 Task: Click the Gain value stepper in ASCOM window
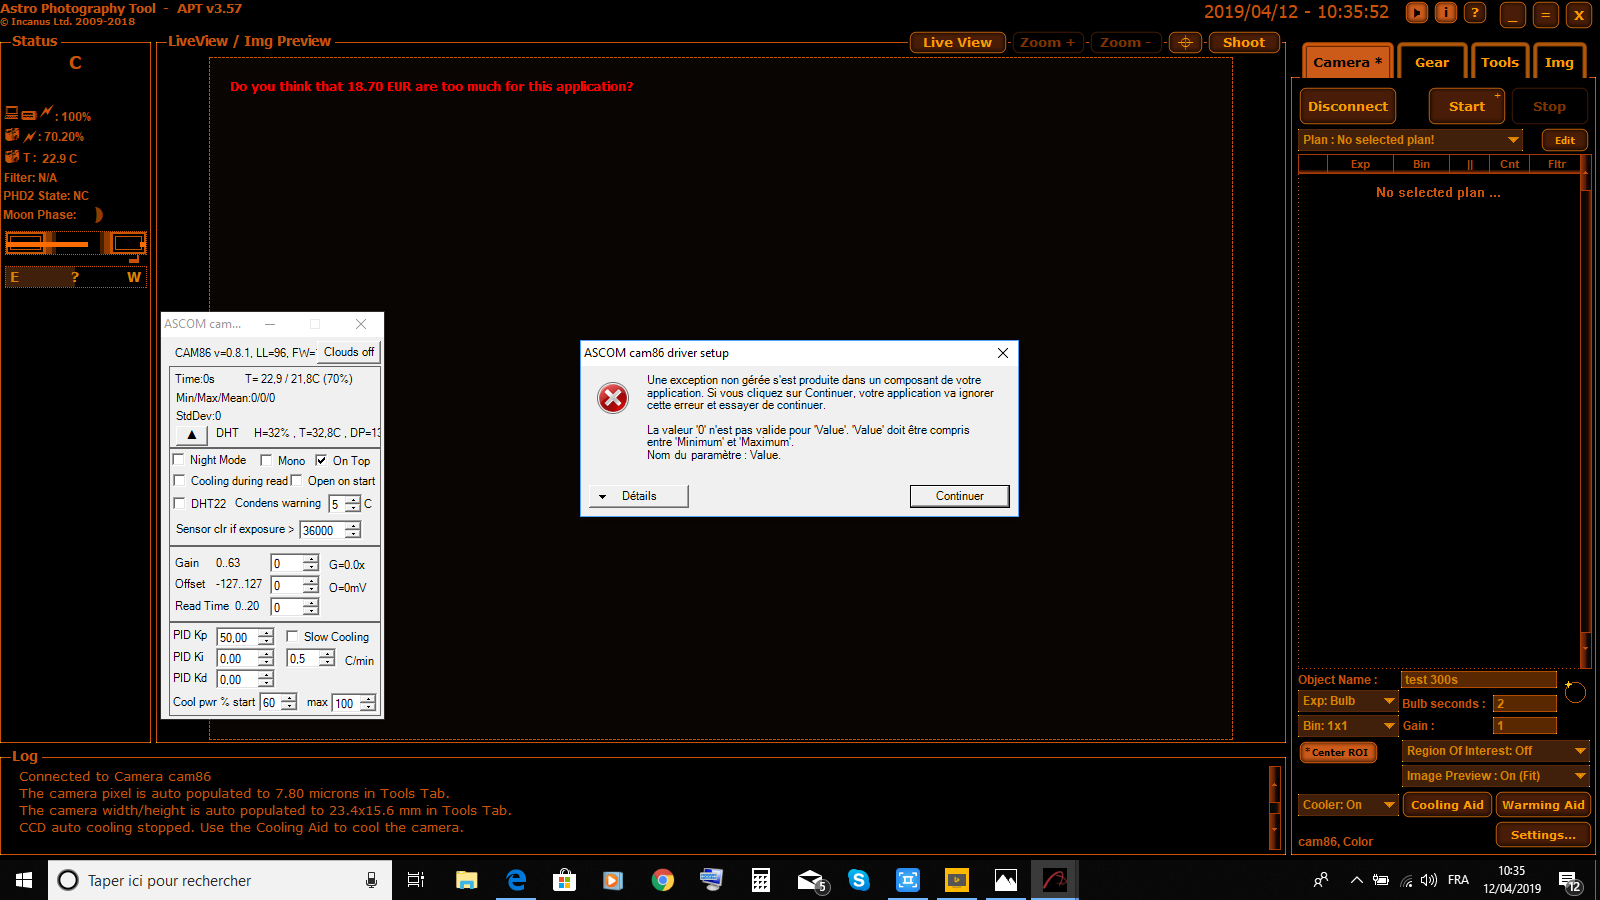(x=311, y=564)
